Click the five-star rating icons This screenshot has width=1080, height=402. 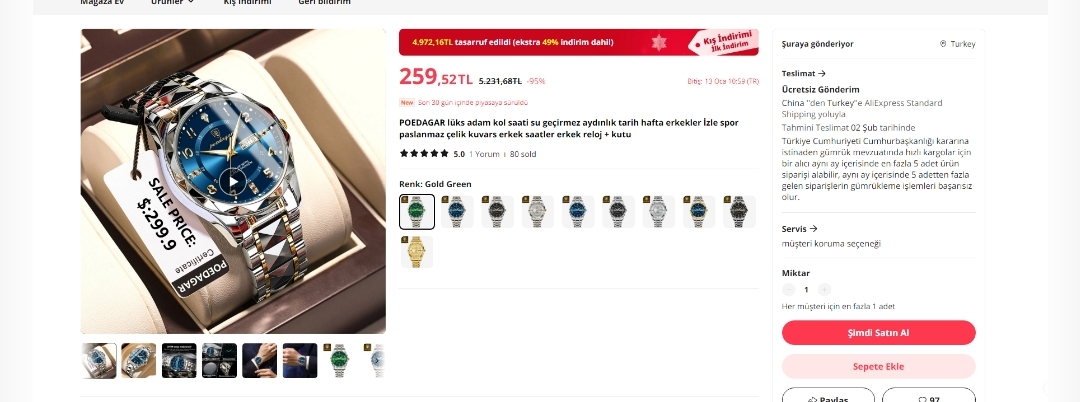424,154
